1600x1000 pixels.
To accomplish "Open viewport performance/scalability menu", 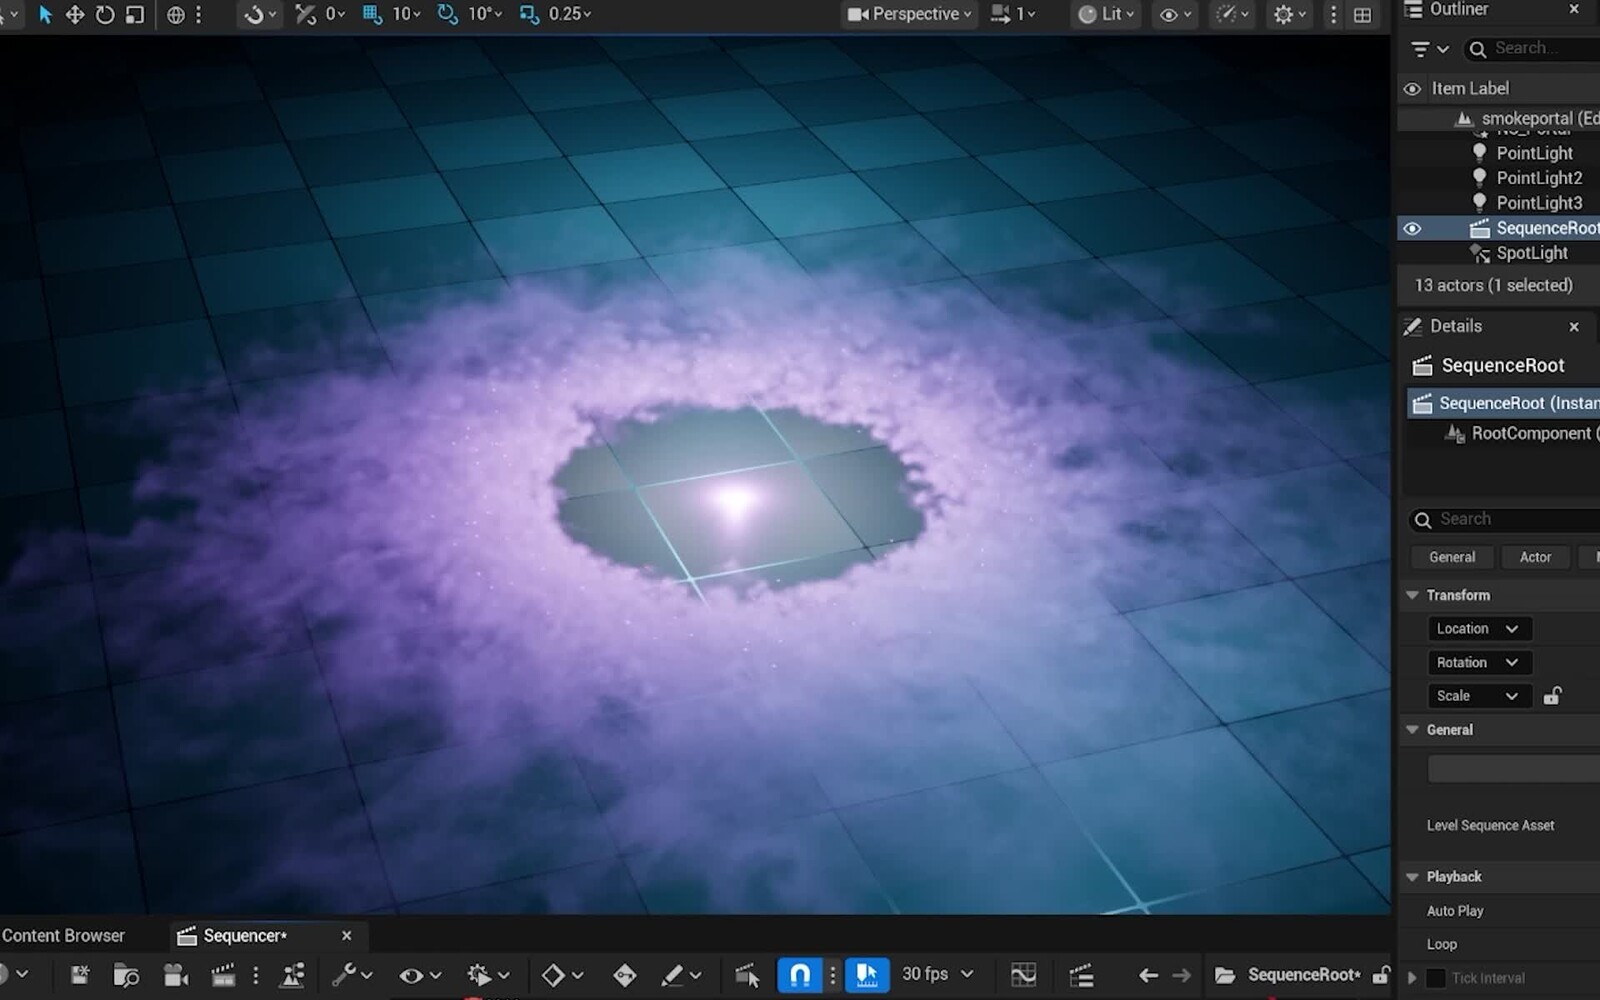I will [1230, 14].
